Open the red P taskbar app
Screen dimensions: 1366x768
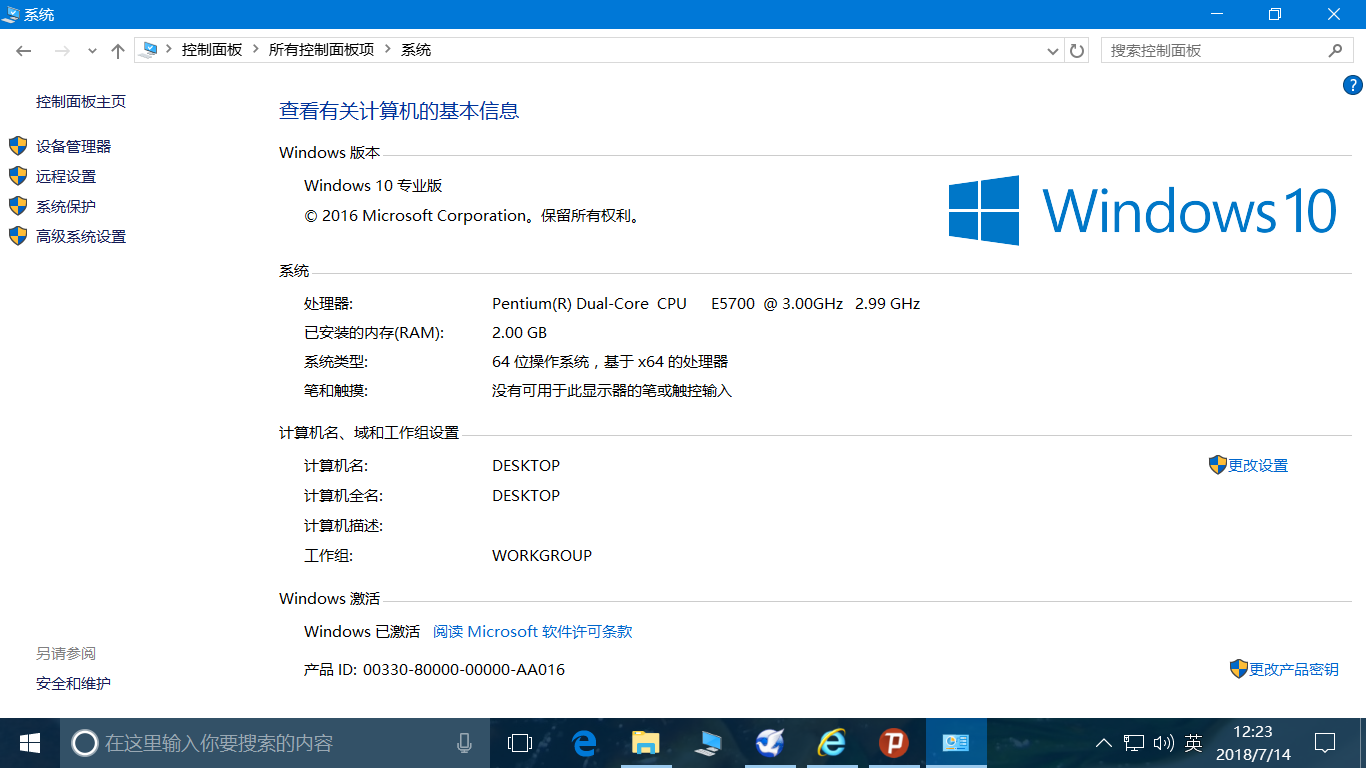(x=894, y=743)
